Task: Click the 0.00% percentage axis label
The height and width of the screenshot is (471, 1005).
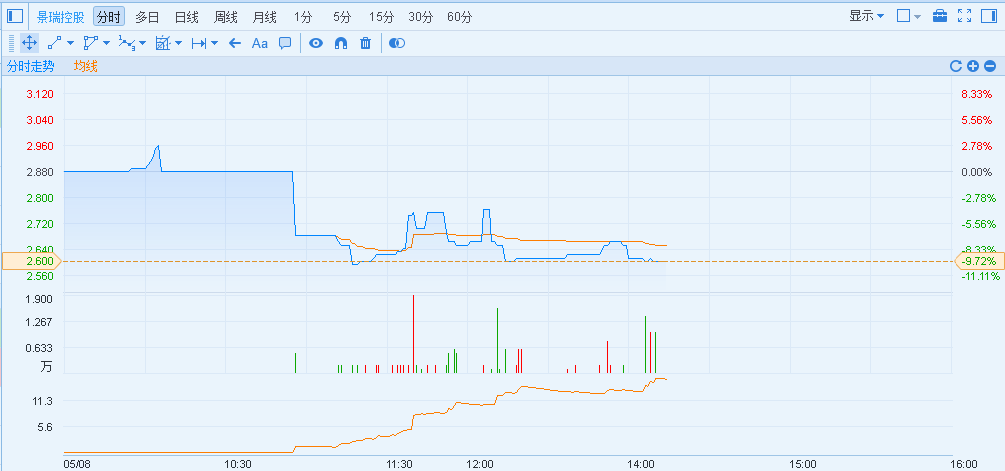Action: click(977, 172)
